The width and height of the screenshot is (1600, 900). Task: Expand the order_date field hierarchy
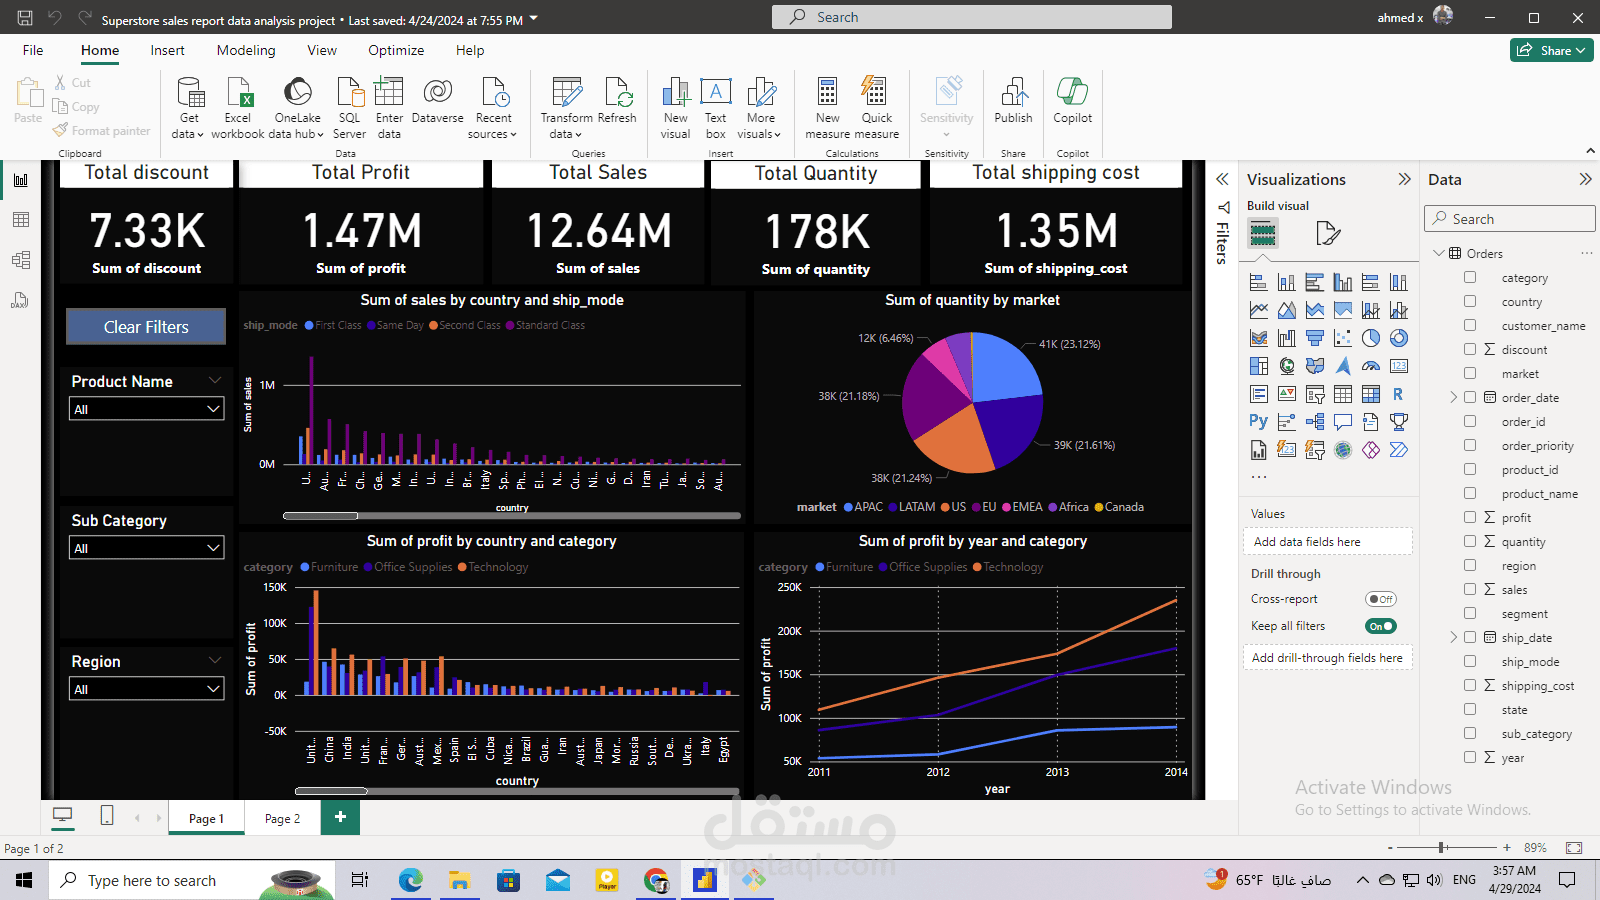click(1452, 397)
